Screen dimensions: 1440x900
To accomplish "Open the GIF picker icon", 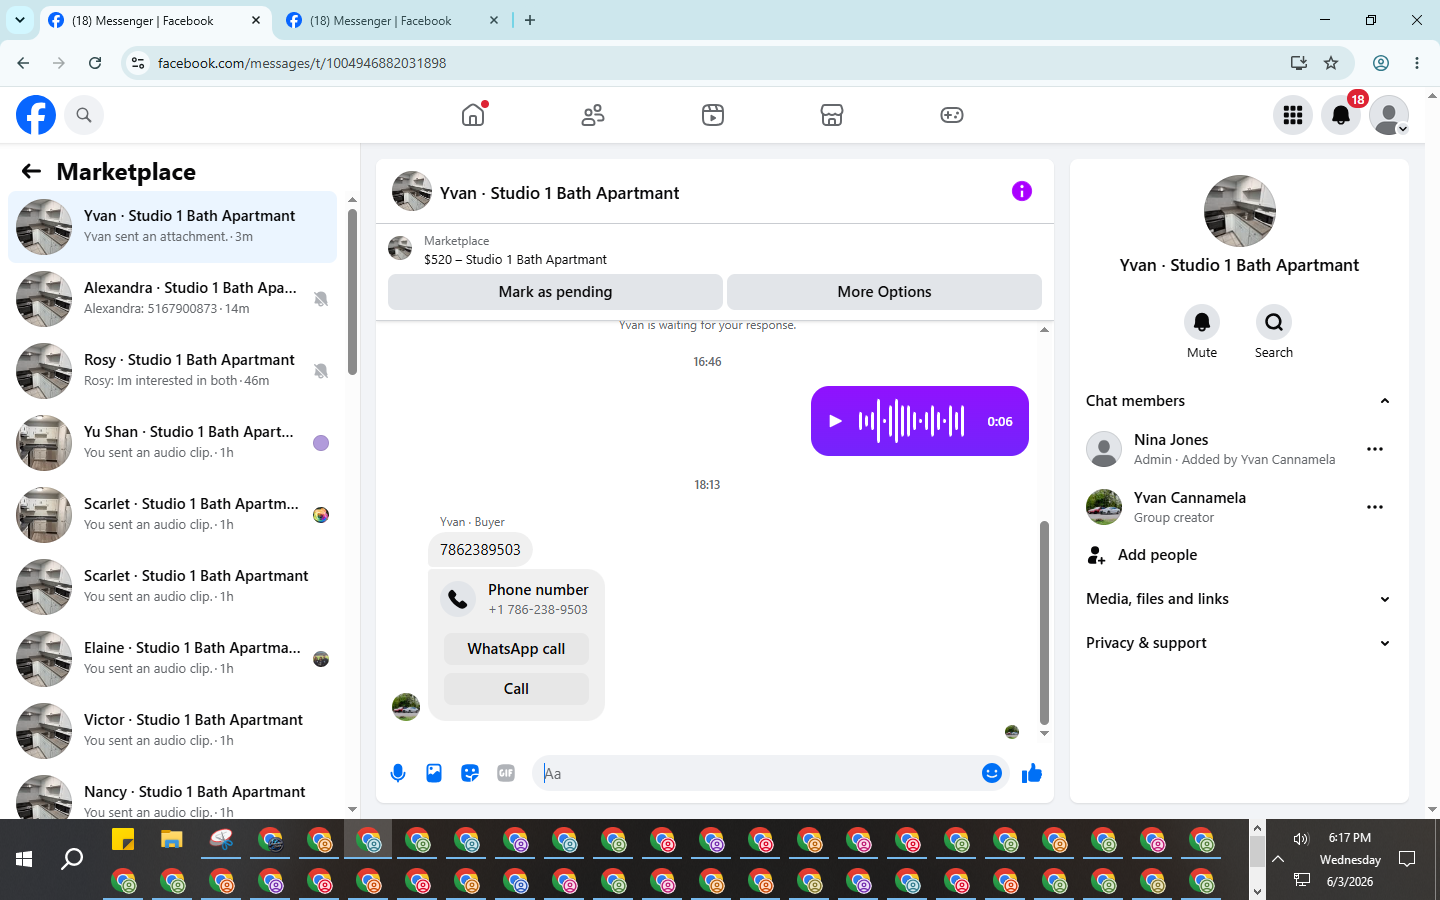I will [x=506, y=773].
